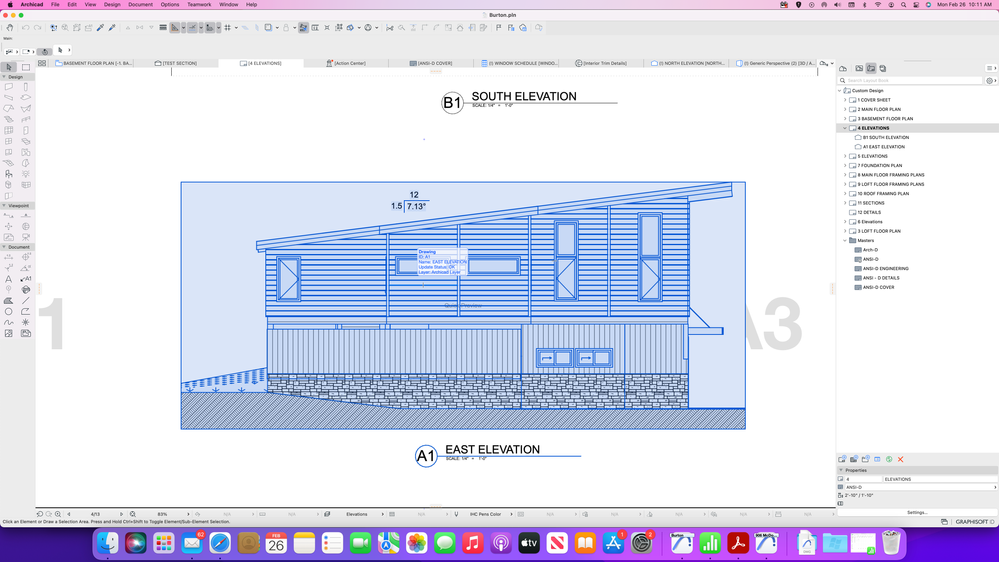Go to next layout arrow beside 4/13

pos(121,514)
